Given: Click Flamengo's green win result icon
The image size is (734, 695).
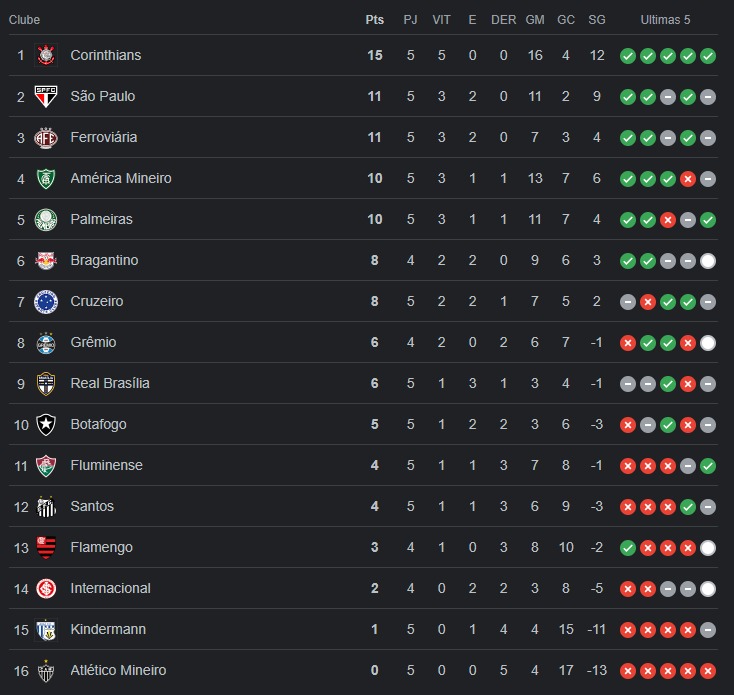Looking at the screenshot, I should 628,548.
